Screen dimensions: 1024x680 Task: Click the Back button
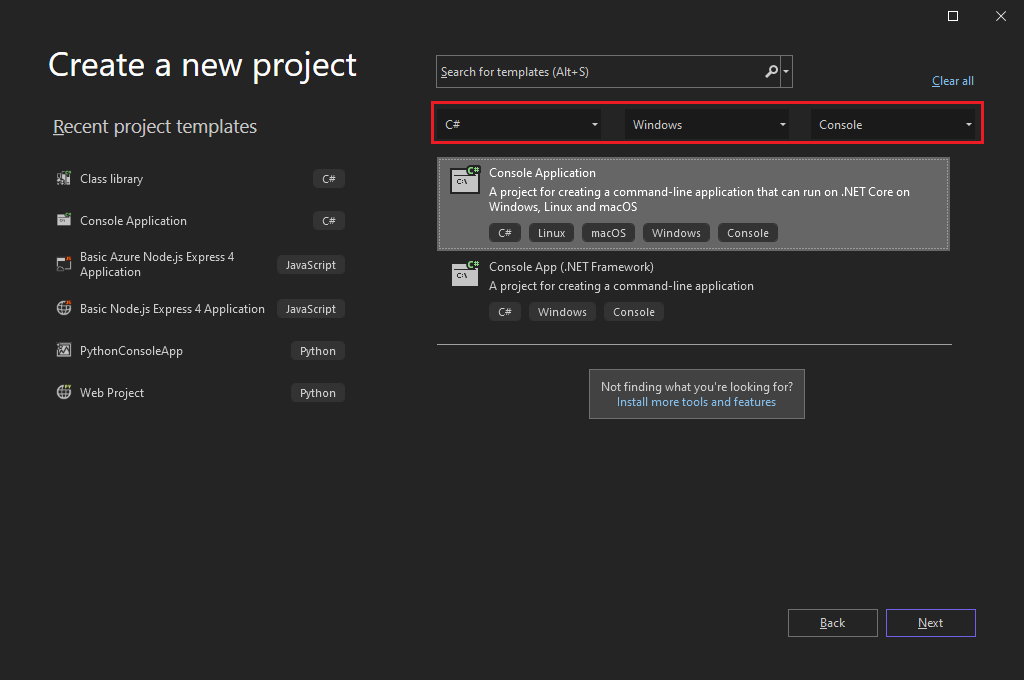pyautogui.click(x=832, y=622)
